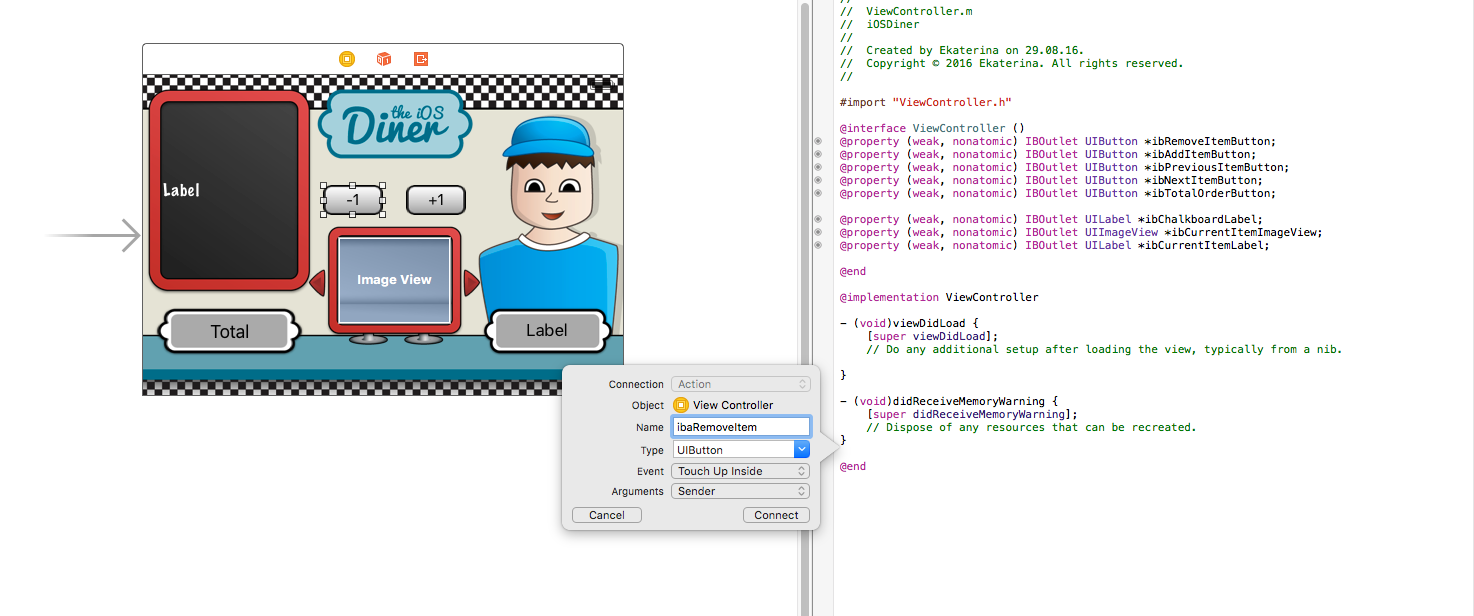
Task: Select the chalkboard Label on canvas
Action: (x=181, y=190)
